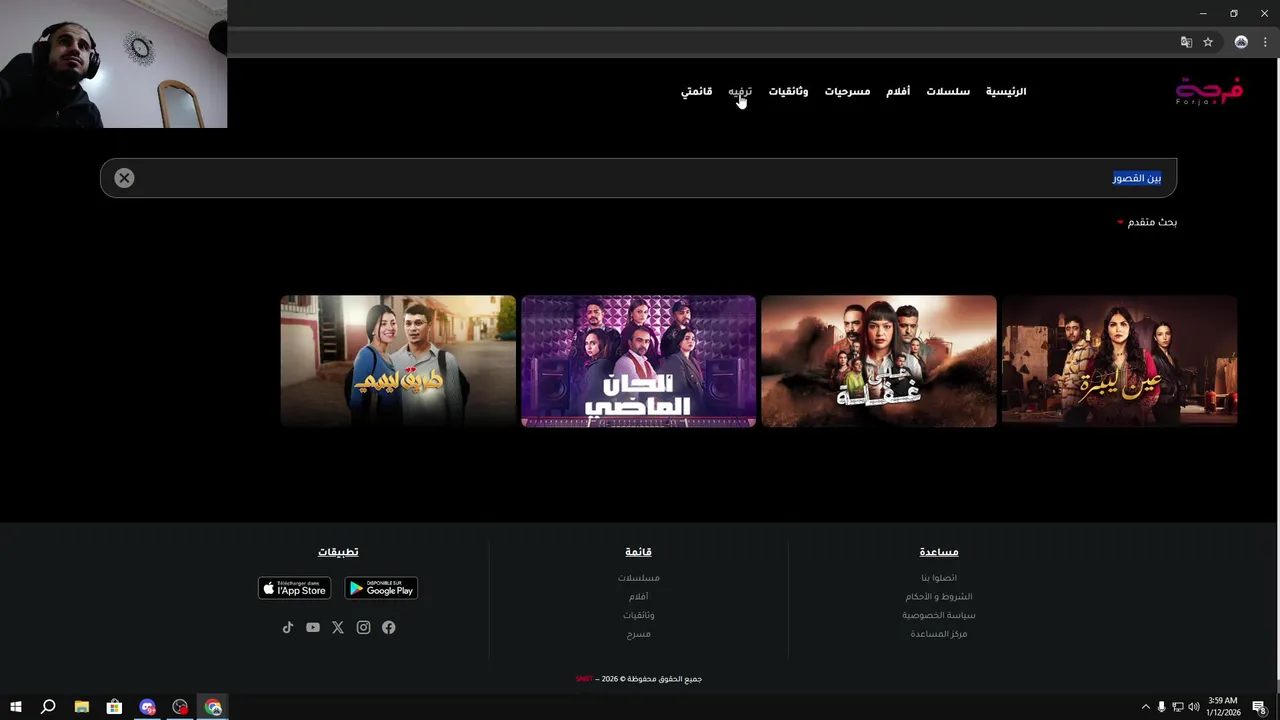Bookmark this page with the star icon
Screen dimensions: 1280x720
pyautogui.click(x=1208, y=42)
